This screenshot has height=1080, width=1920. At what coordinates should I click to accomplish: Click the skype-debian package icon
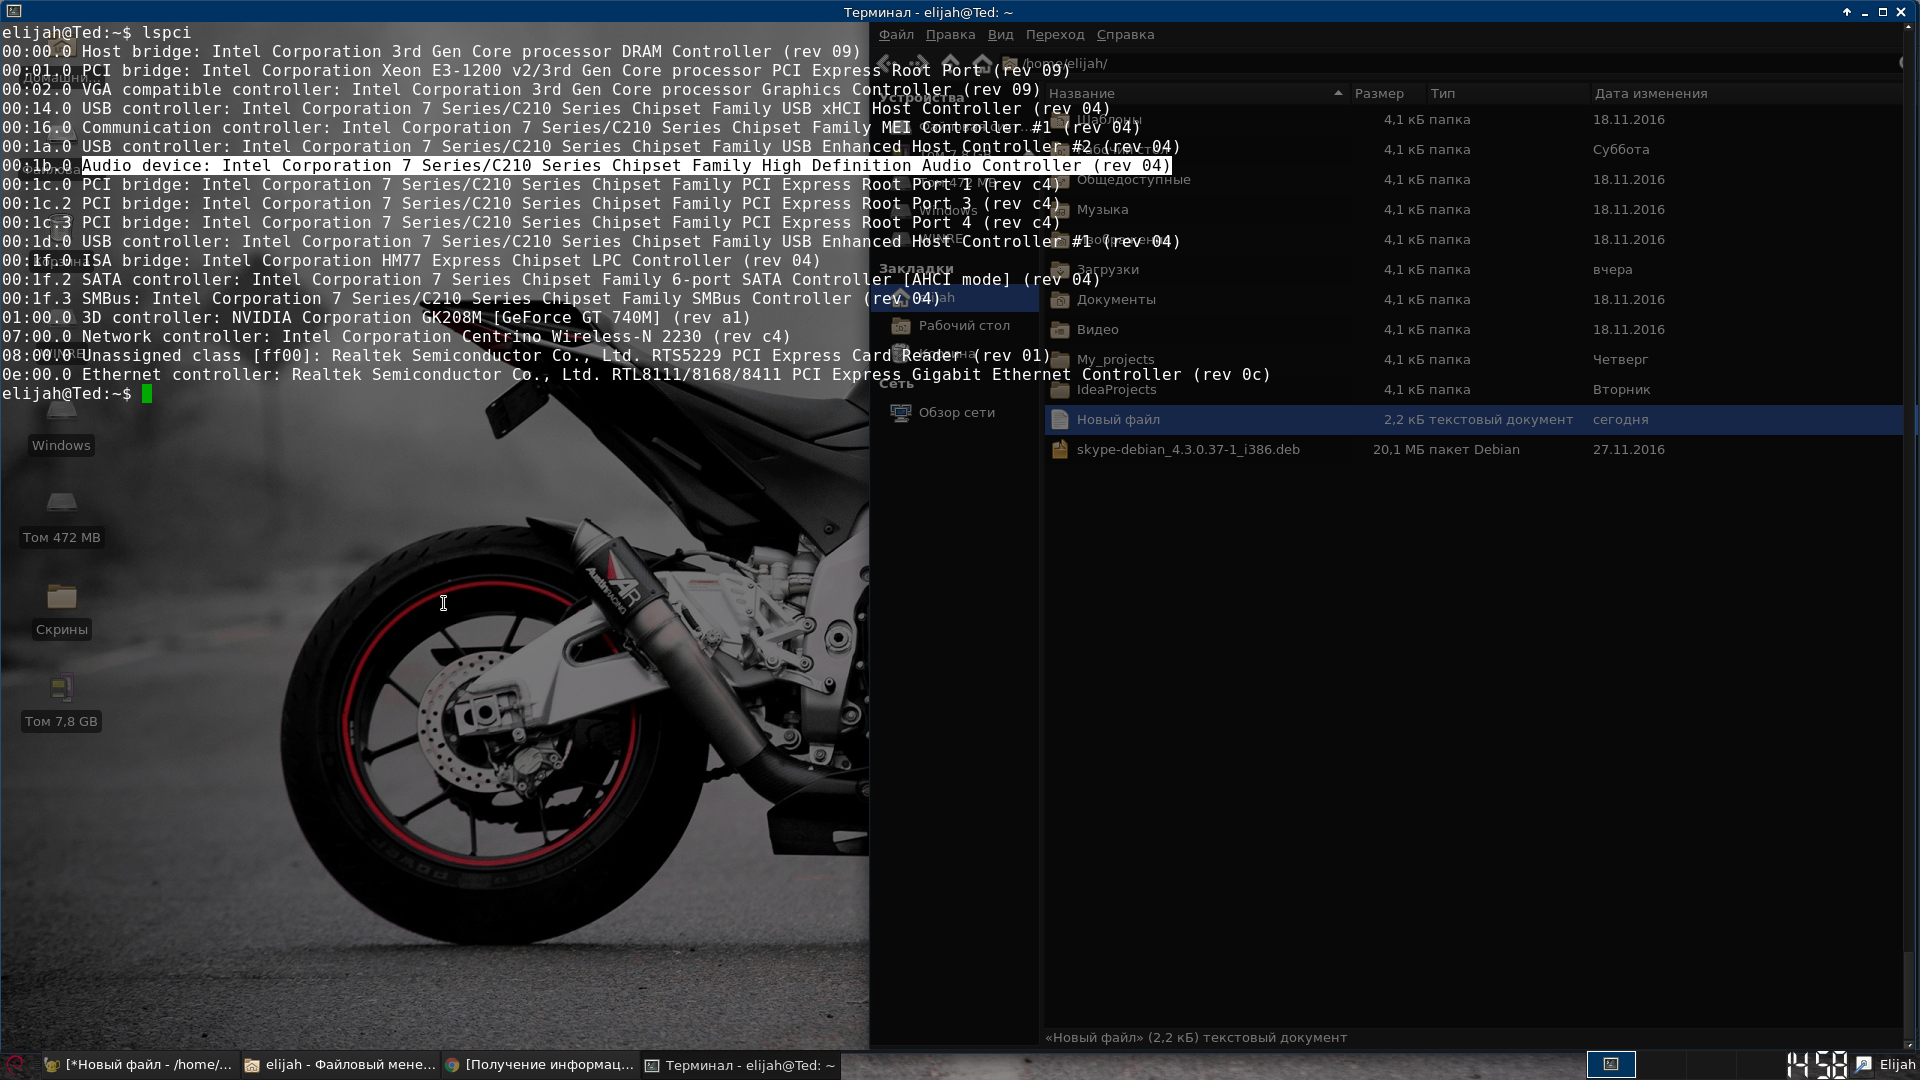click(x=1060, y=449)
